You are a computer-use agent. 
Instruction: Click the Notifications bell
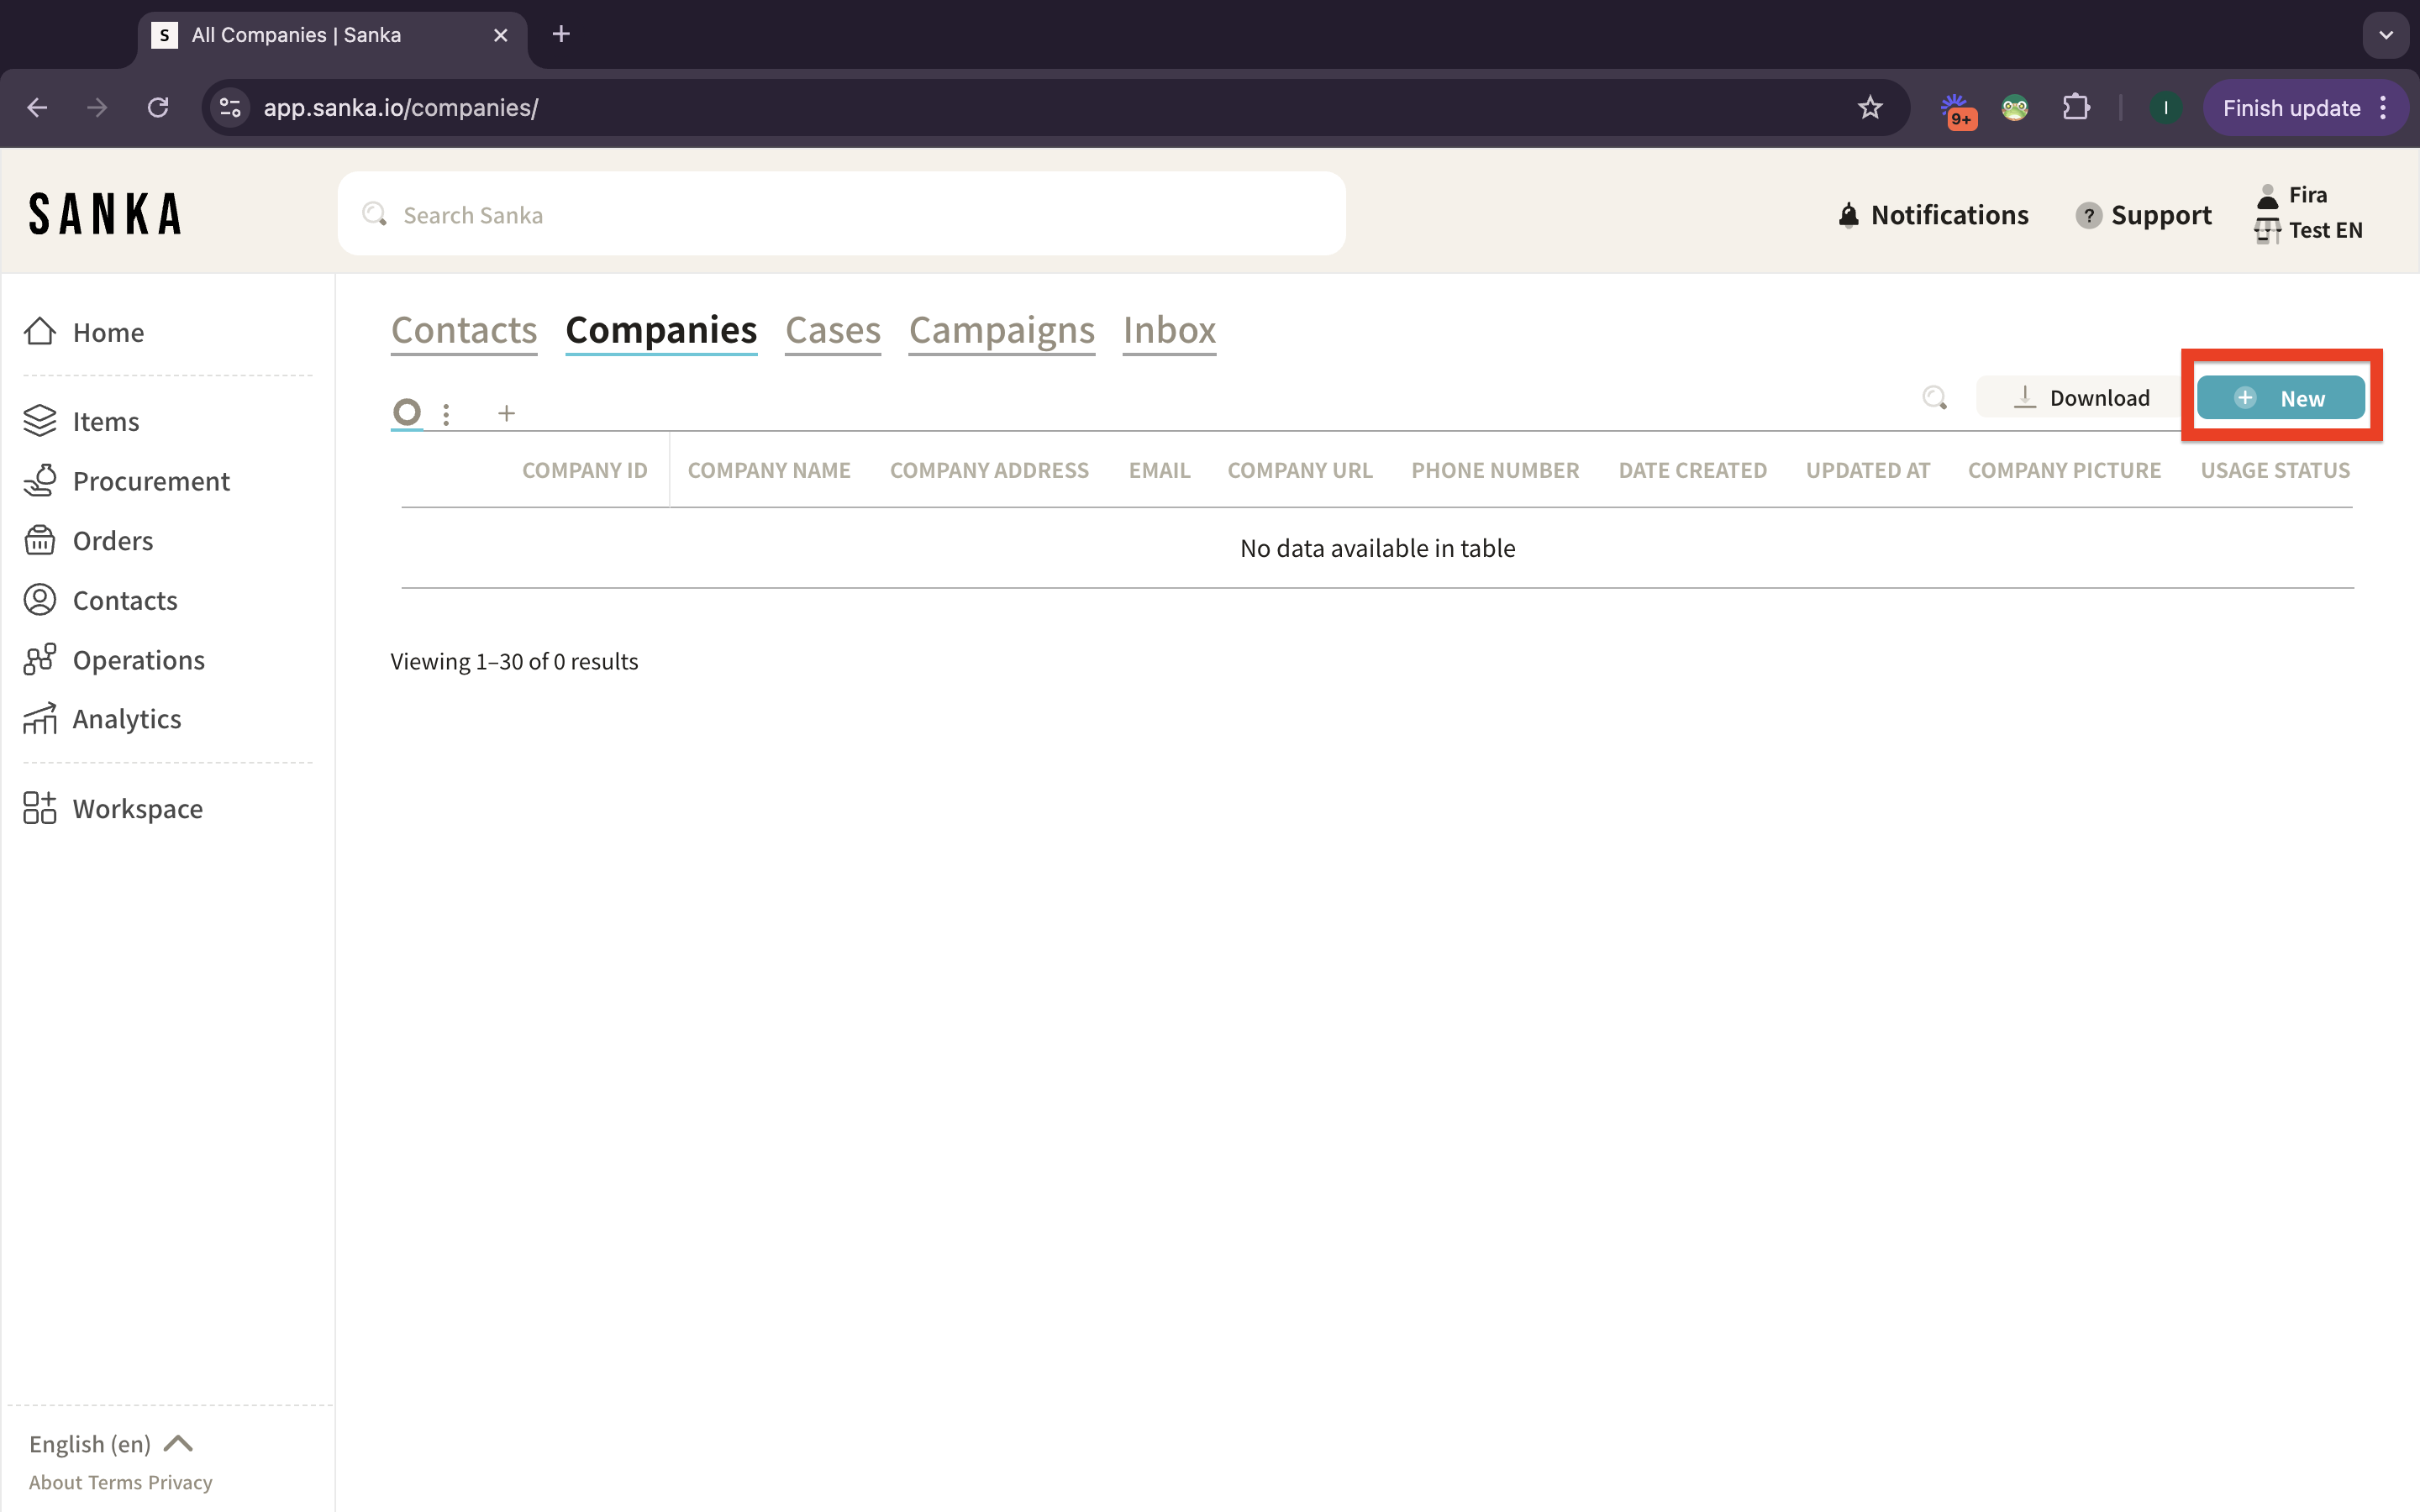pos(1848,215)
